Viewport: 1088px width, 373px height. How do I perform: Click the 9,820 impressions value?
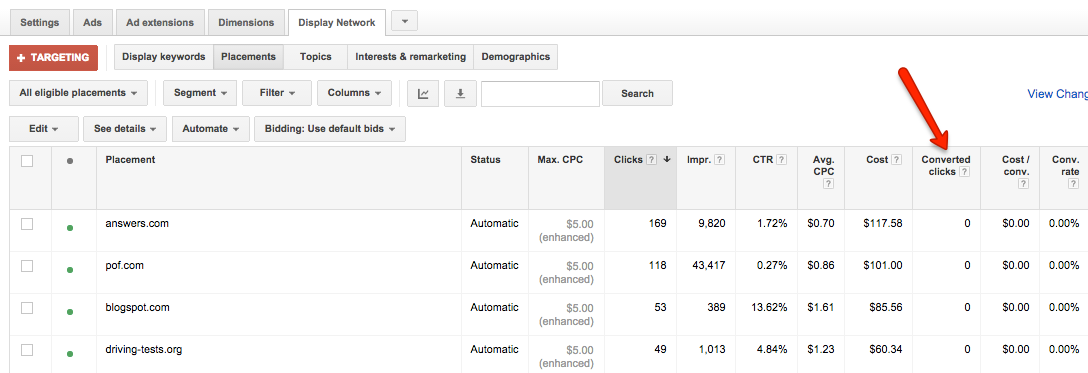coord(712,223)
